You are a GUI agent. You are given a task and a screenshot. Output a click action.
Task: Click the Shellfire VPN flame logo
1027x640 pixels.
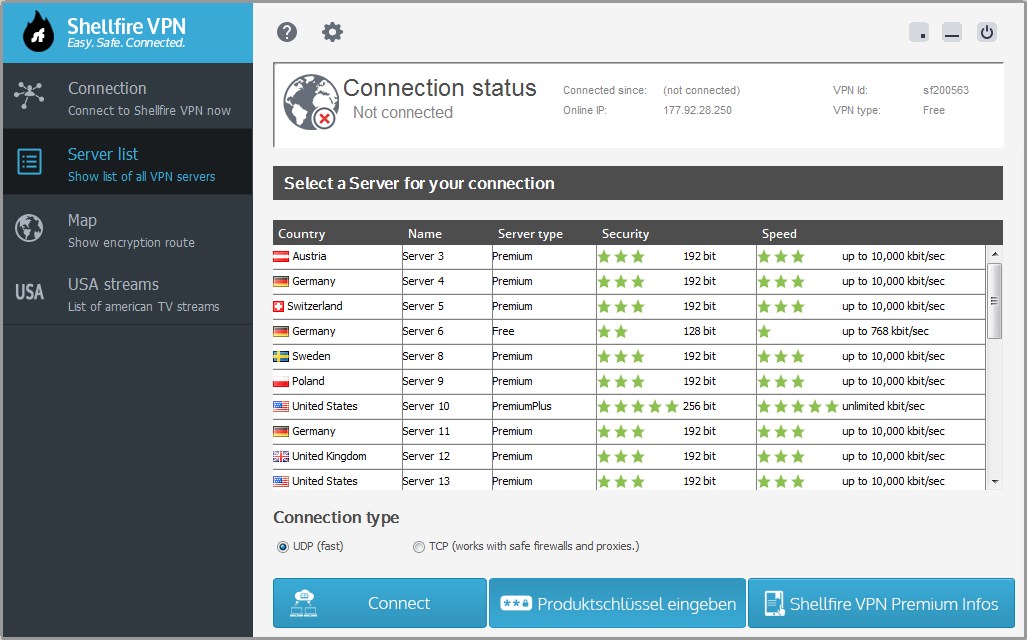coord(38,31)
